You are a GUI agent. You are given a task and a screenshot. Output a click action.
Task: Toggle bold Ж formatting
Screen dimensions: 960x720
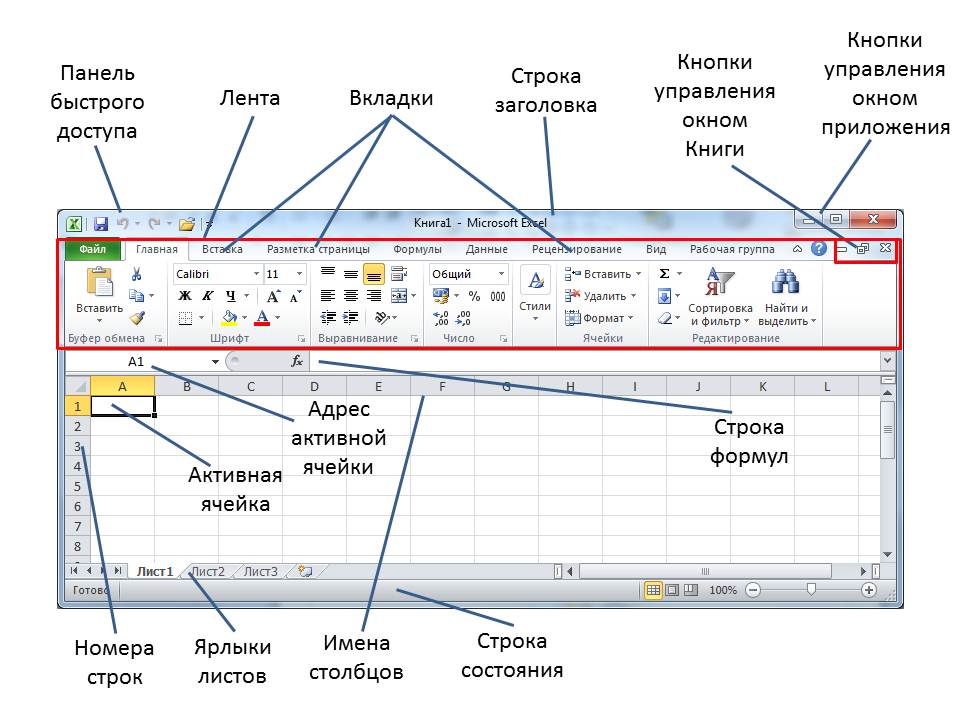[x=185, y=296]
